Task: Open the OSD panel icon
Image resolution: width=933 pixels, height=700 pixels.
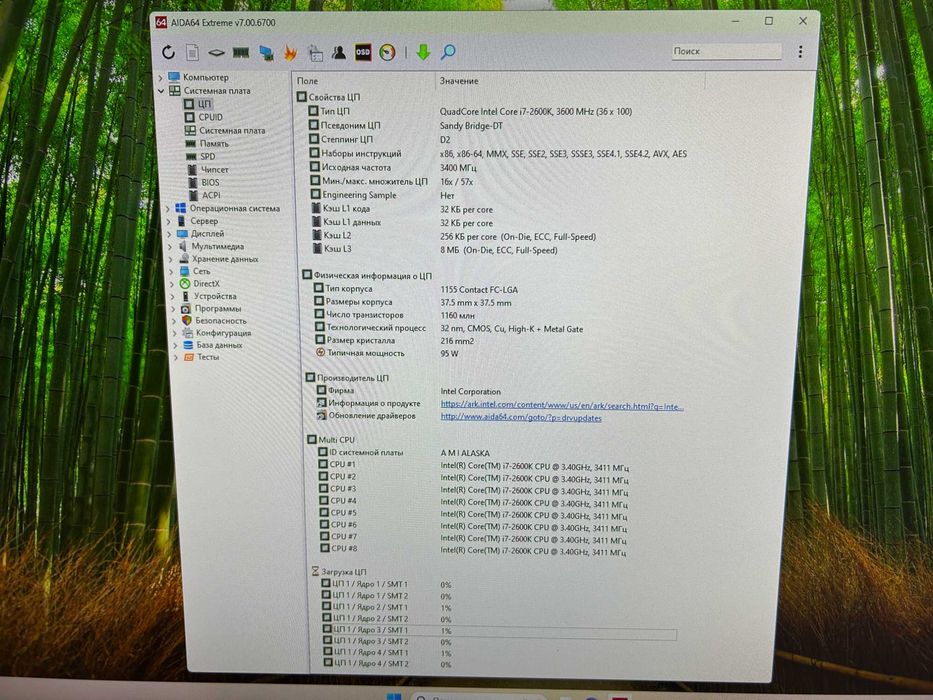Action: pos(363,52)
